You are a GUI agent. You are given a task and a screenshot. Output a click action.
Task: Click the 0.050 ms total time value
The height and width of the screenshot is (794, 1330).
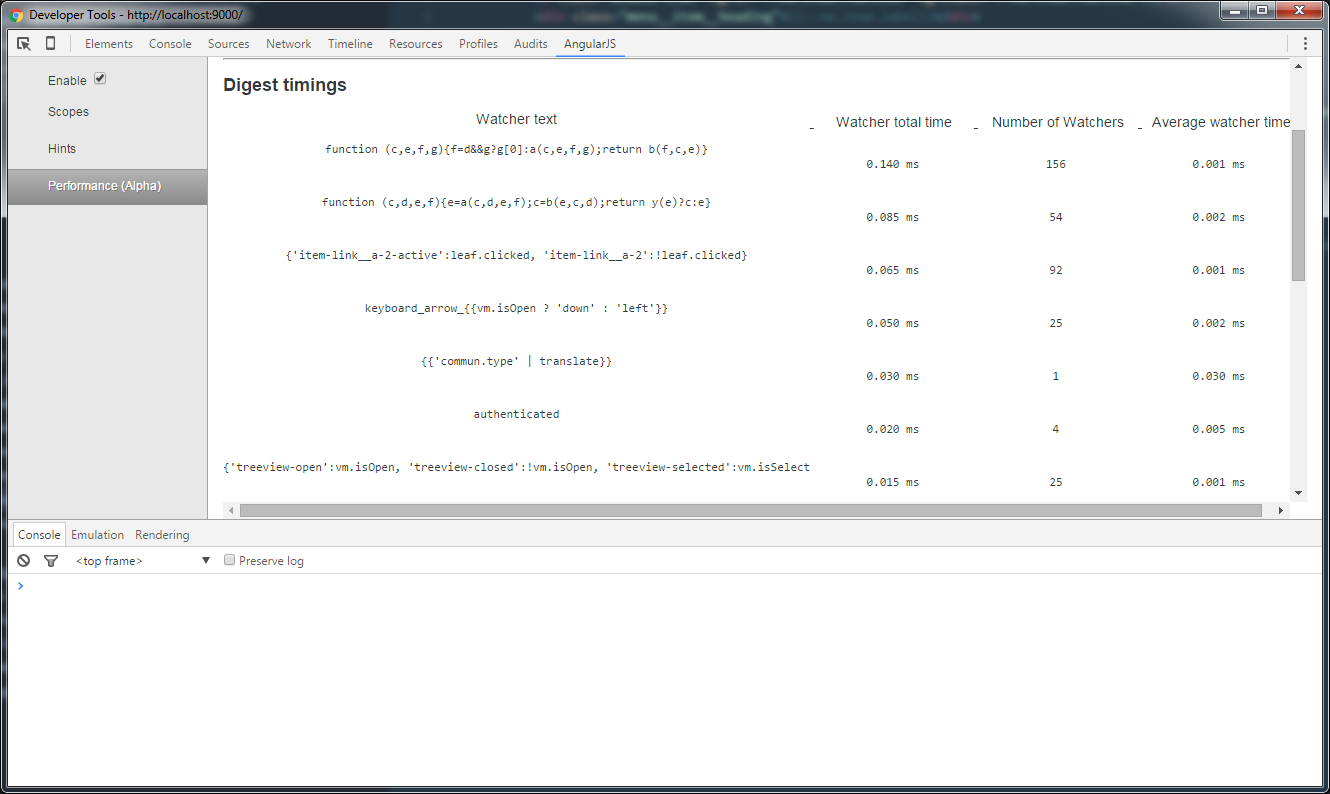[x=892, y=323]
